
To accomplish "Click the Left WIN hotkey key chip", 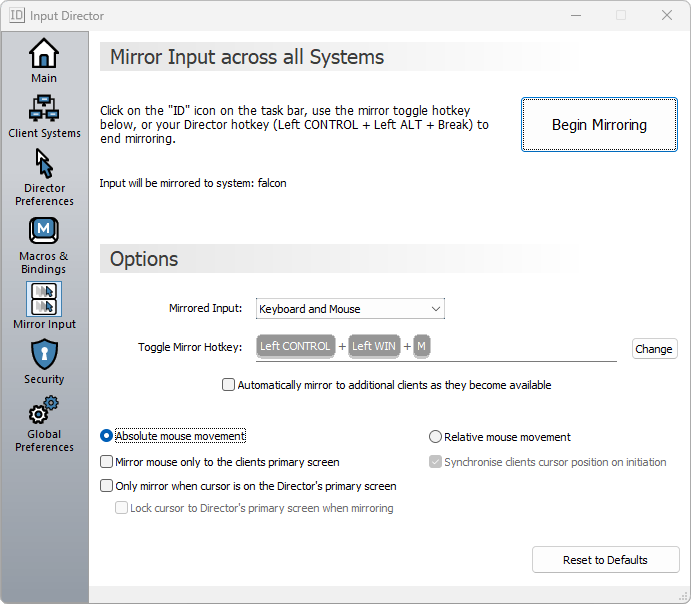I will 375,346.
